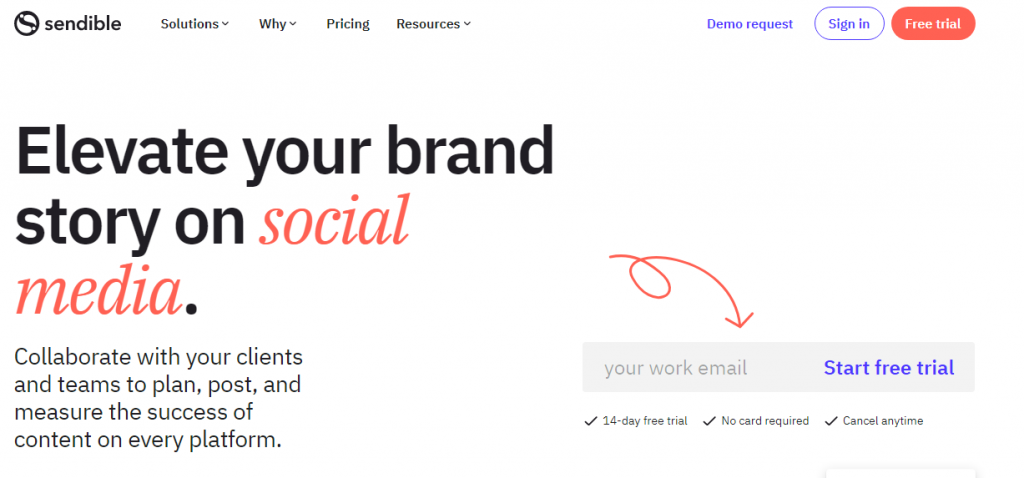Open the Why menu
Viewport: 1024px width, 478px height.
point(278,24)
